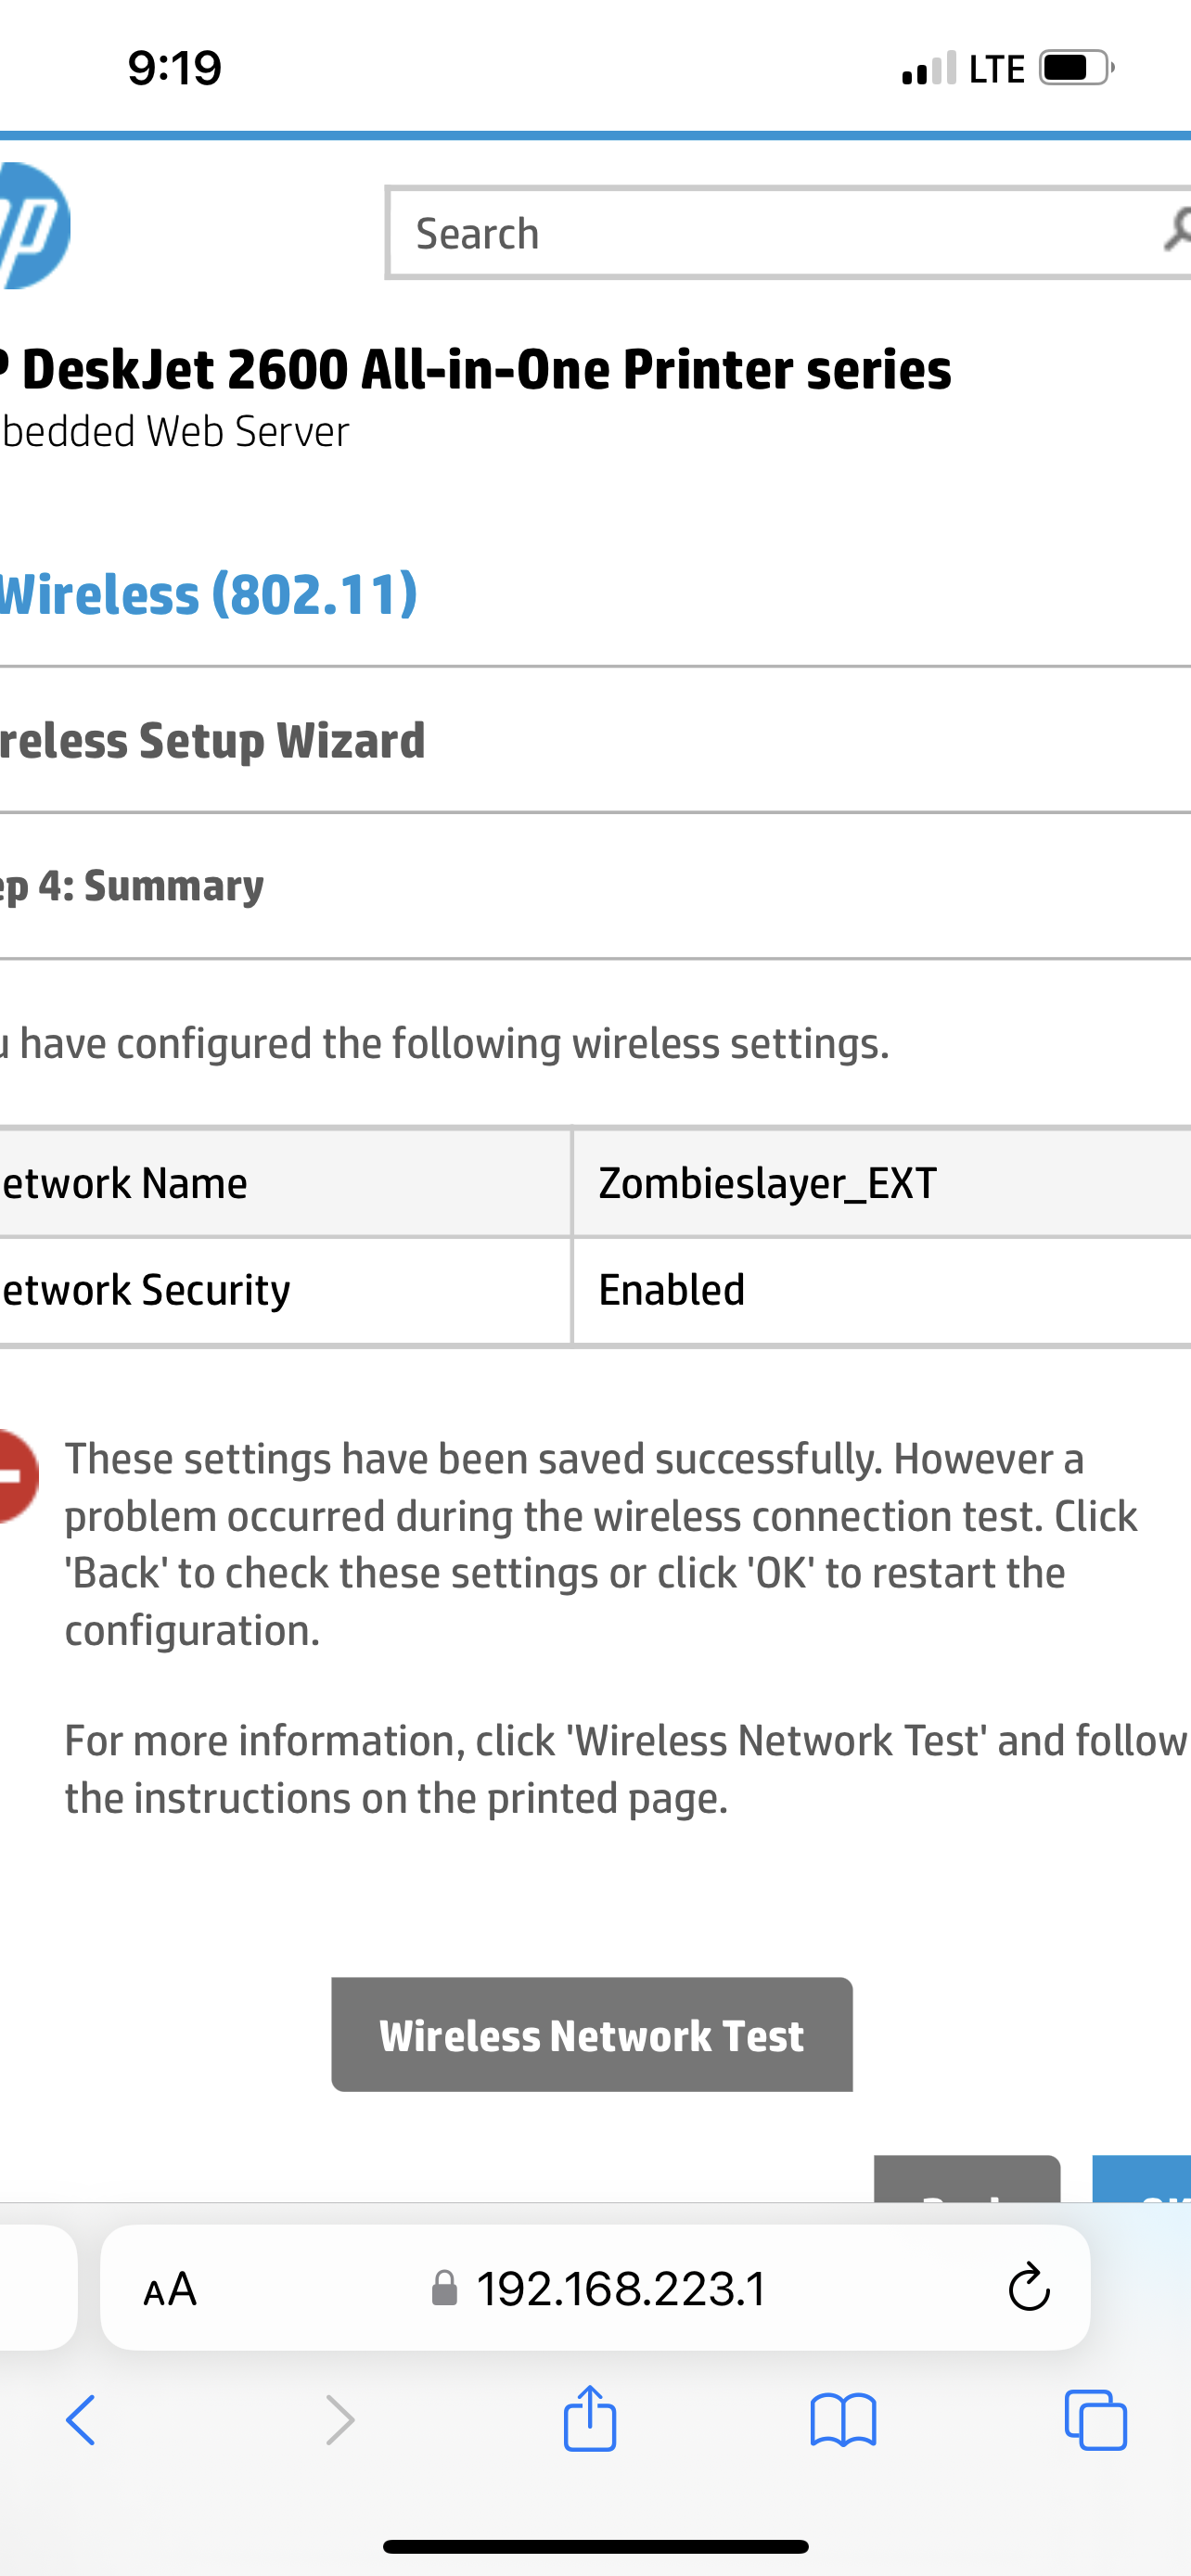Tap the 192.168.223.1 address bar
Screen dimensions: 1191x2576
(620, 2289)
